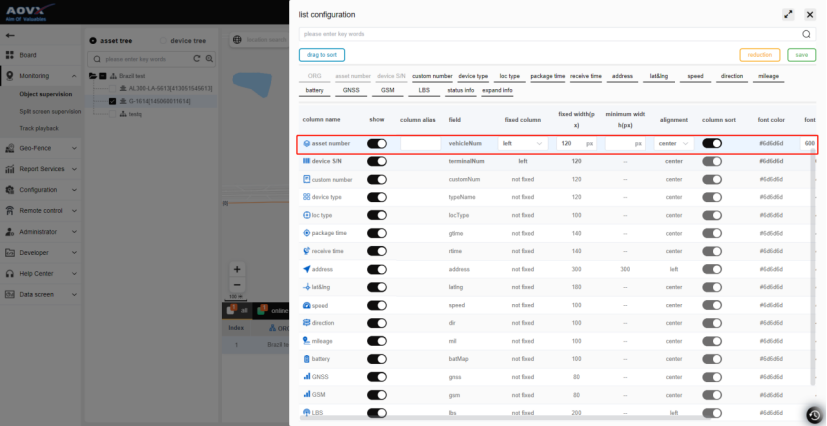
Task: Click the package time clock icon
Action: point(306,233)
